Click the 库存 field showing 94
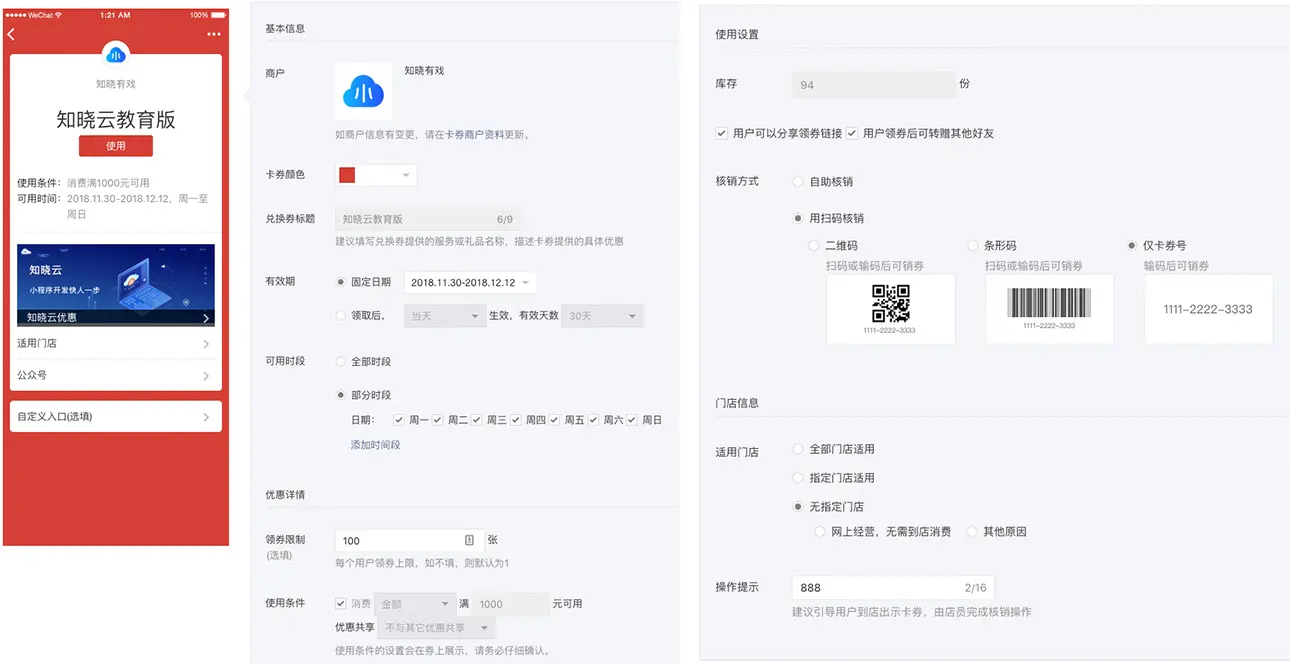 pos(872,85)
